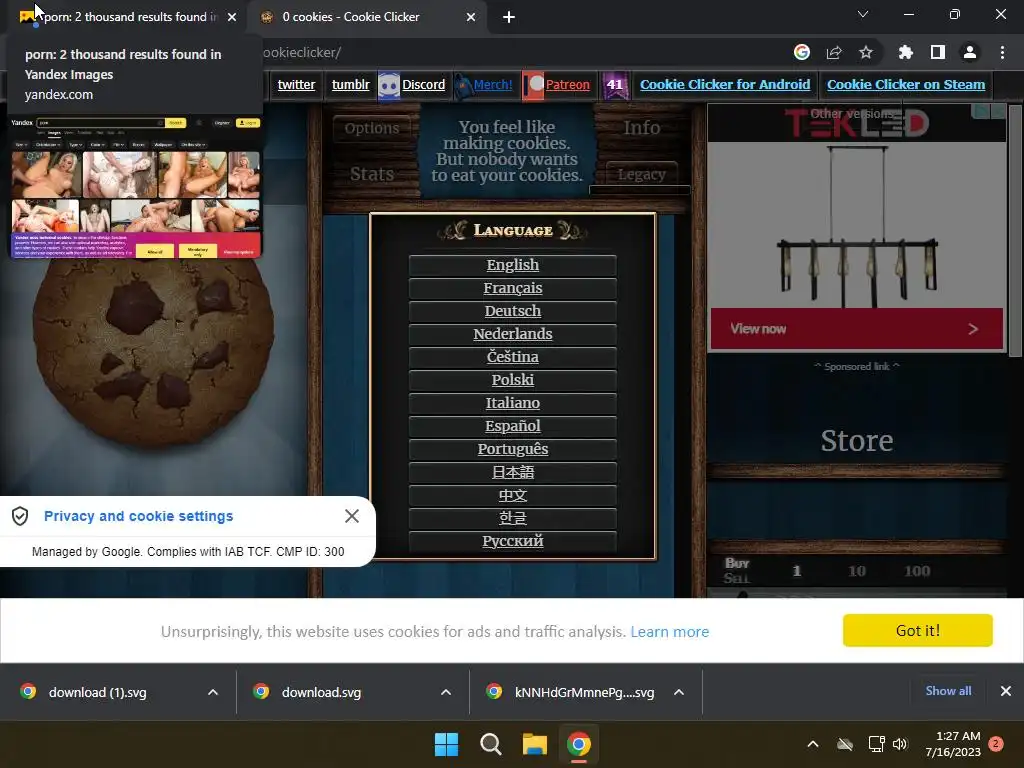Open Privacy and cookie settings
The height and width of the screenshot is (768, 1024).
pyautogui.click(x=138, y=517)
